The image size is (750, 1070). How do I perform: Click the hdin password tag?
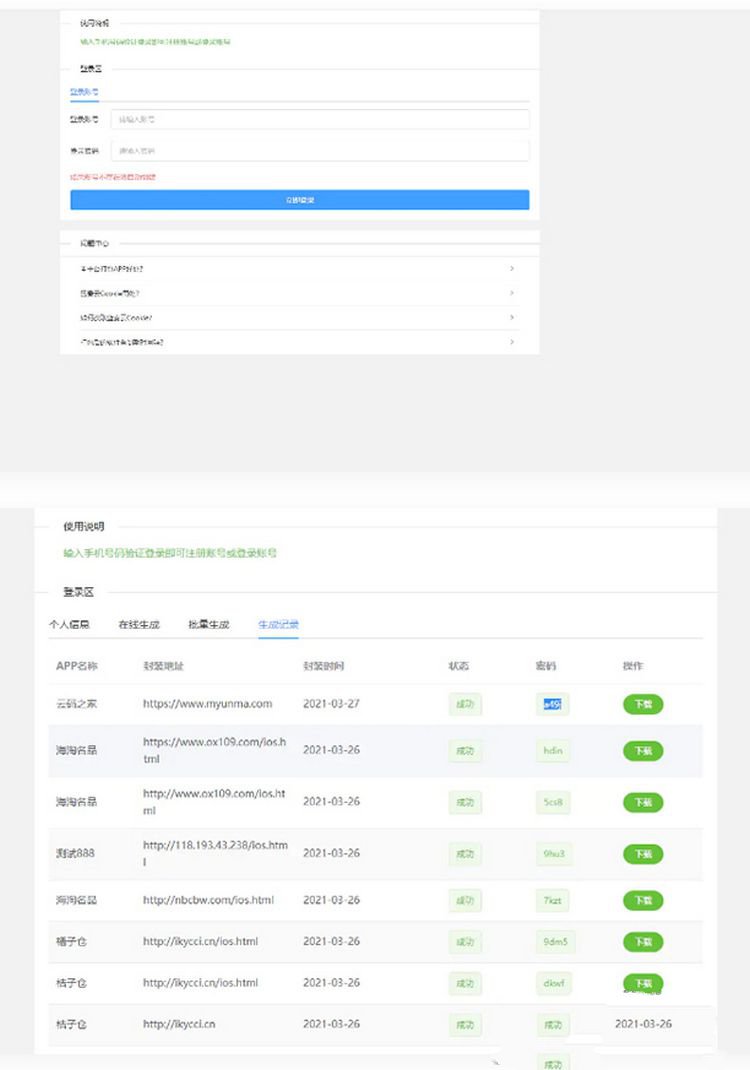[553, 750]
